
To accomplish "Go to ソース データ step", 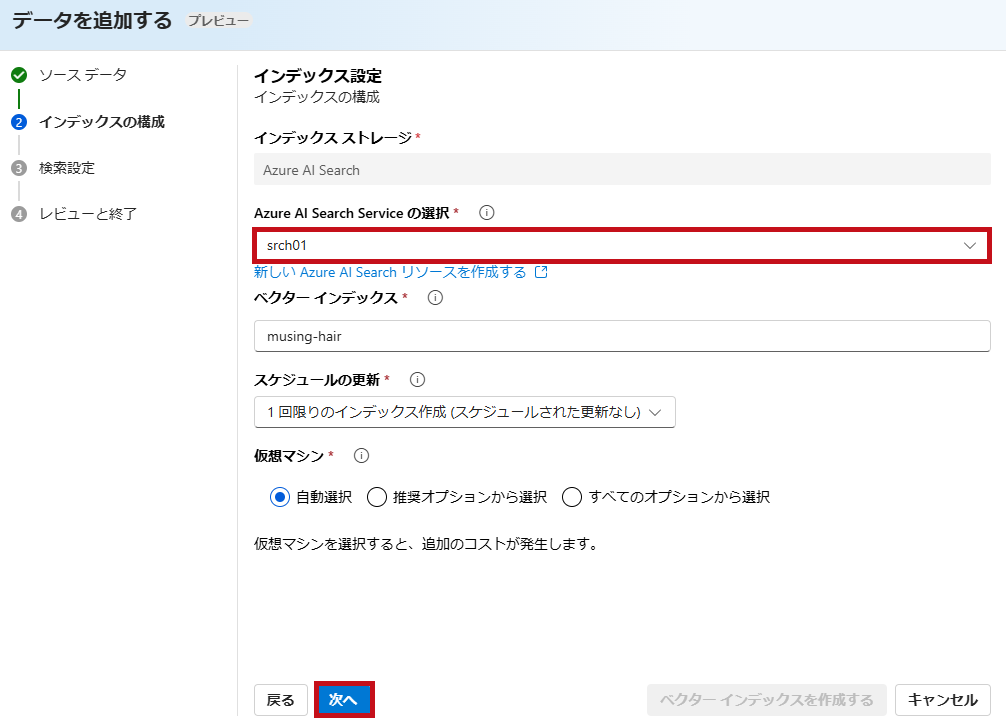I will 83,75.
